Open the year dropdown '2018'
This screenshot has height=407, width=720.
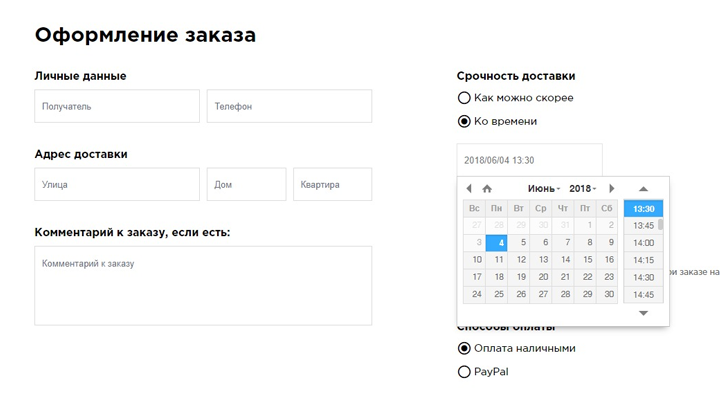(582, 189)
